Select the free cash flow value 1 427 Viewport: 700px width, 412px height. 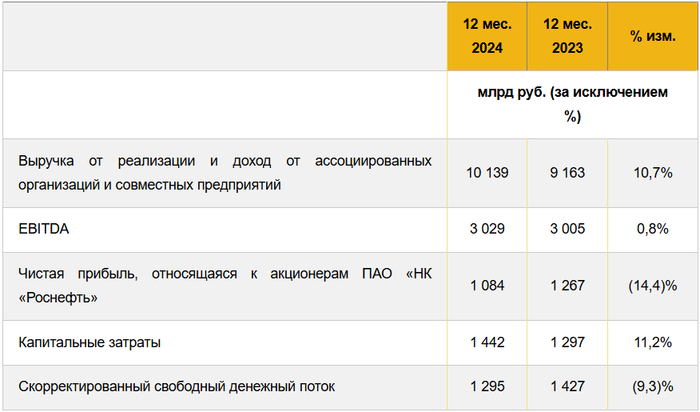pyautogui.click(x=568, y=386)
